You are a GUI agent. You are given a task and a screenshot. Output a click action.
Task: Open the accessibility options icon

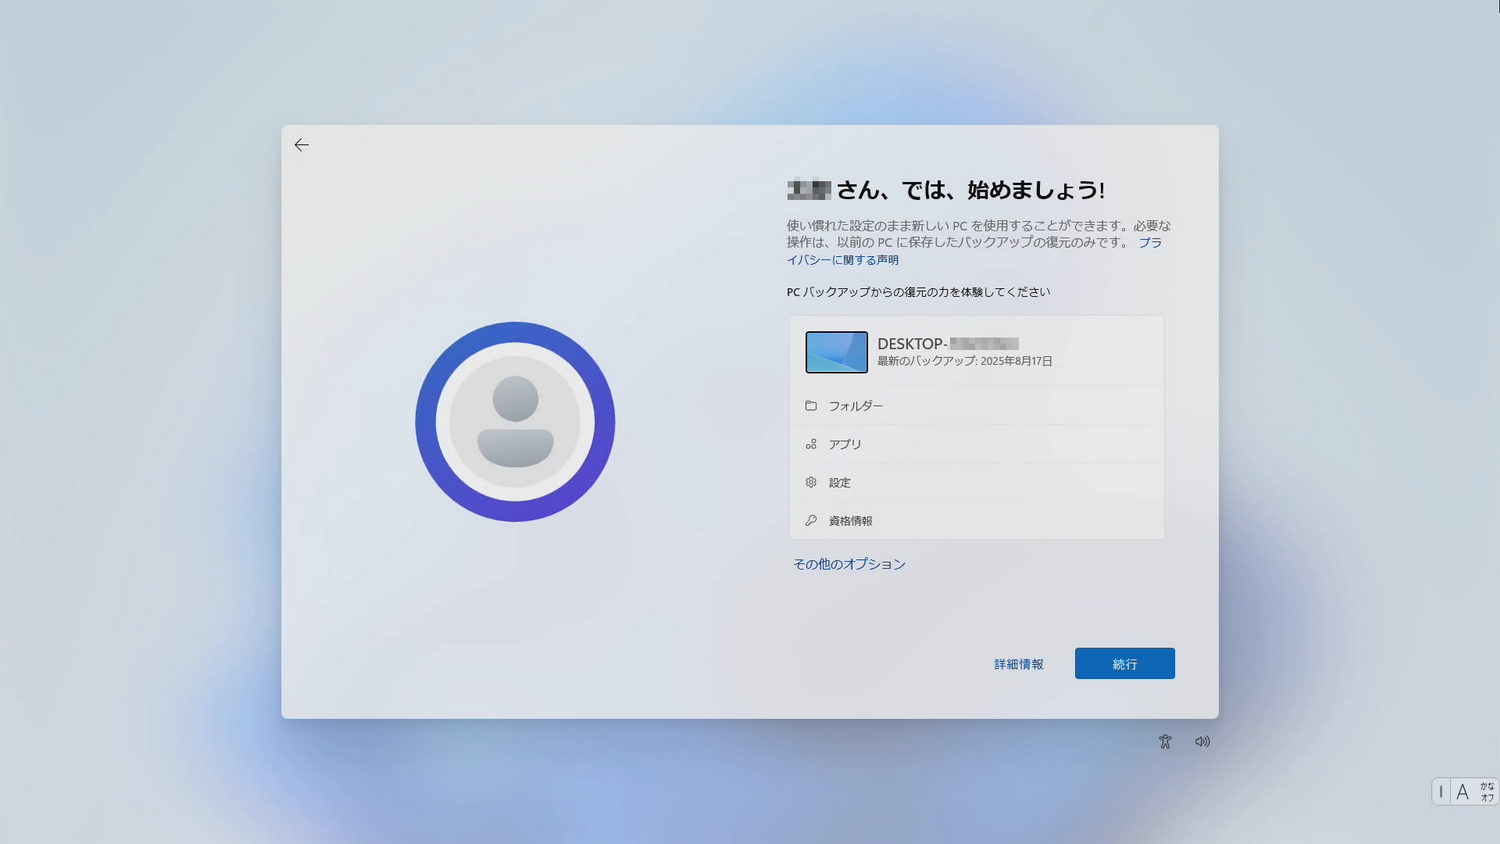tap(1165, 741)
